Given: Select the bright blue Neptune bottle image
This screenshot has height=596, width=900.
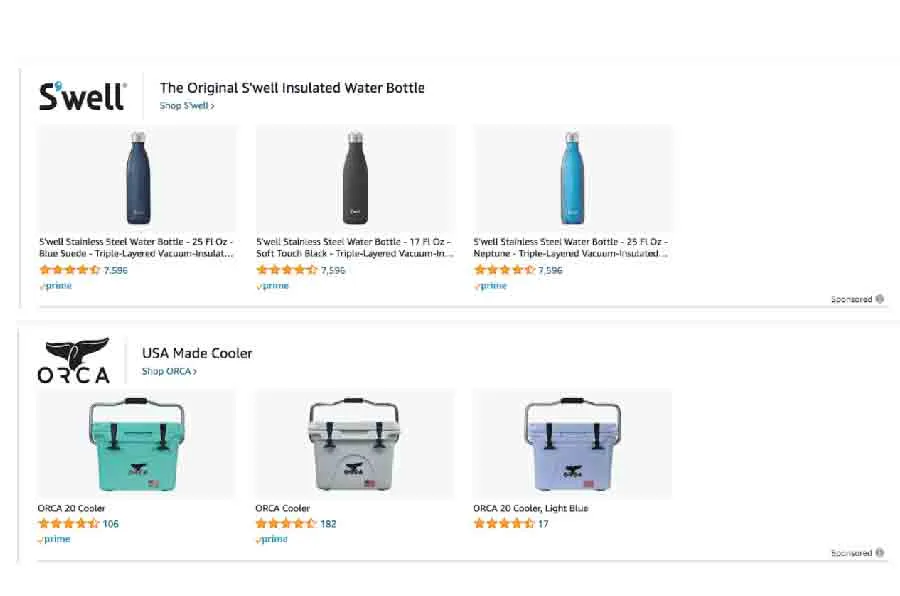Looking at the screenshot, I should (572, 178).
